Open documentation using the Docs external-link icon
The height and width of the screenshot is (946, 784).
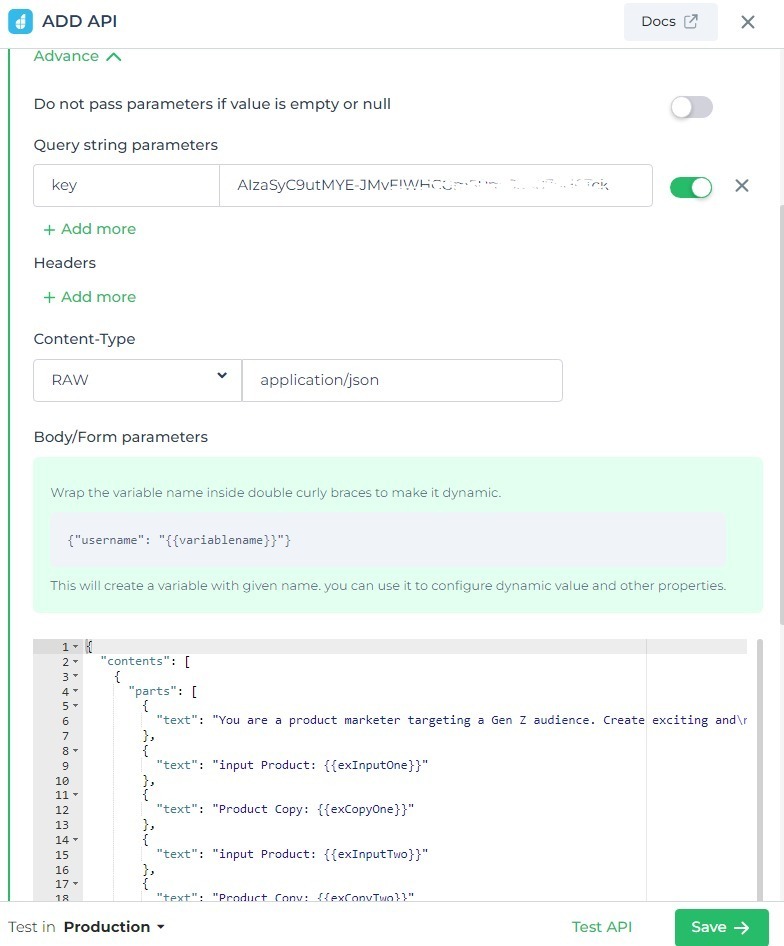click(691, 21)
